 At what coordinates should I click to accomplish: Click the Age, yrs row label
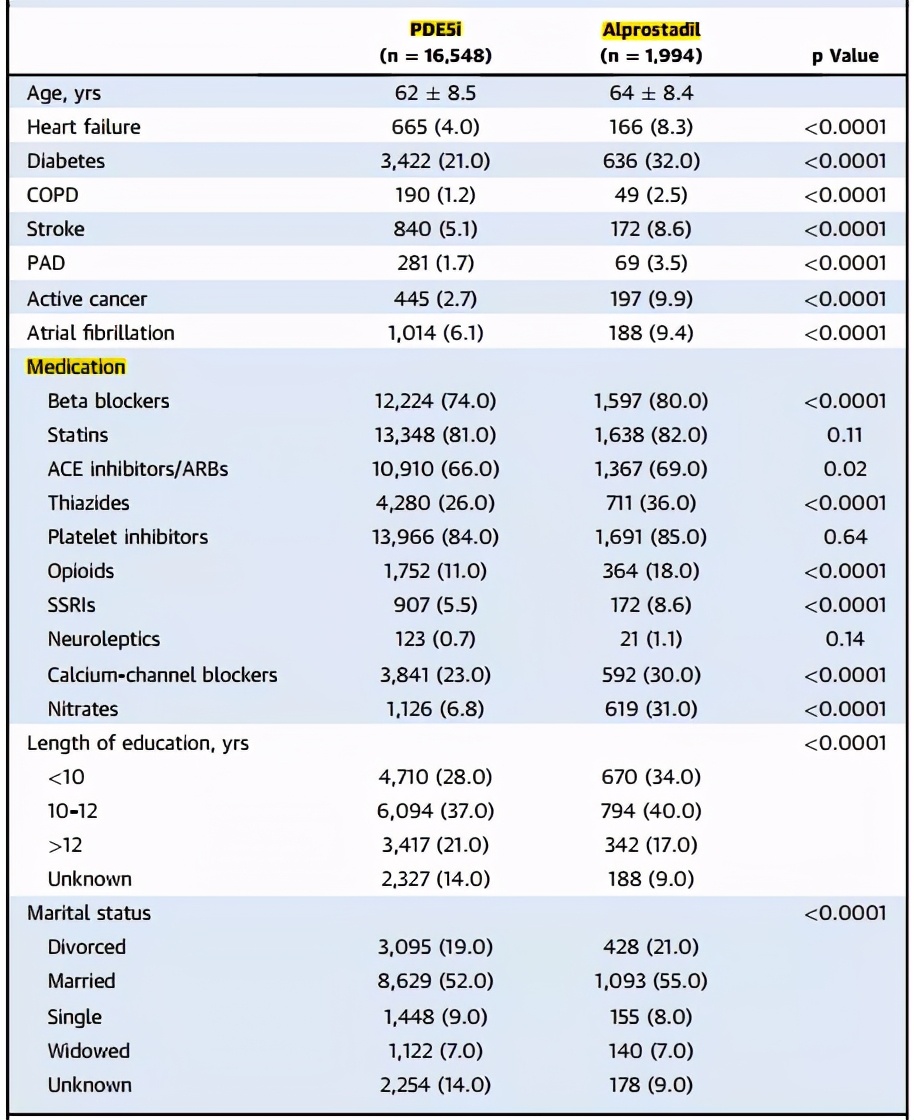pos(63,94)
